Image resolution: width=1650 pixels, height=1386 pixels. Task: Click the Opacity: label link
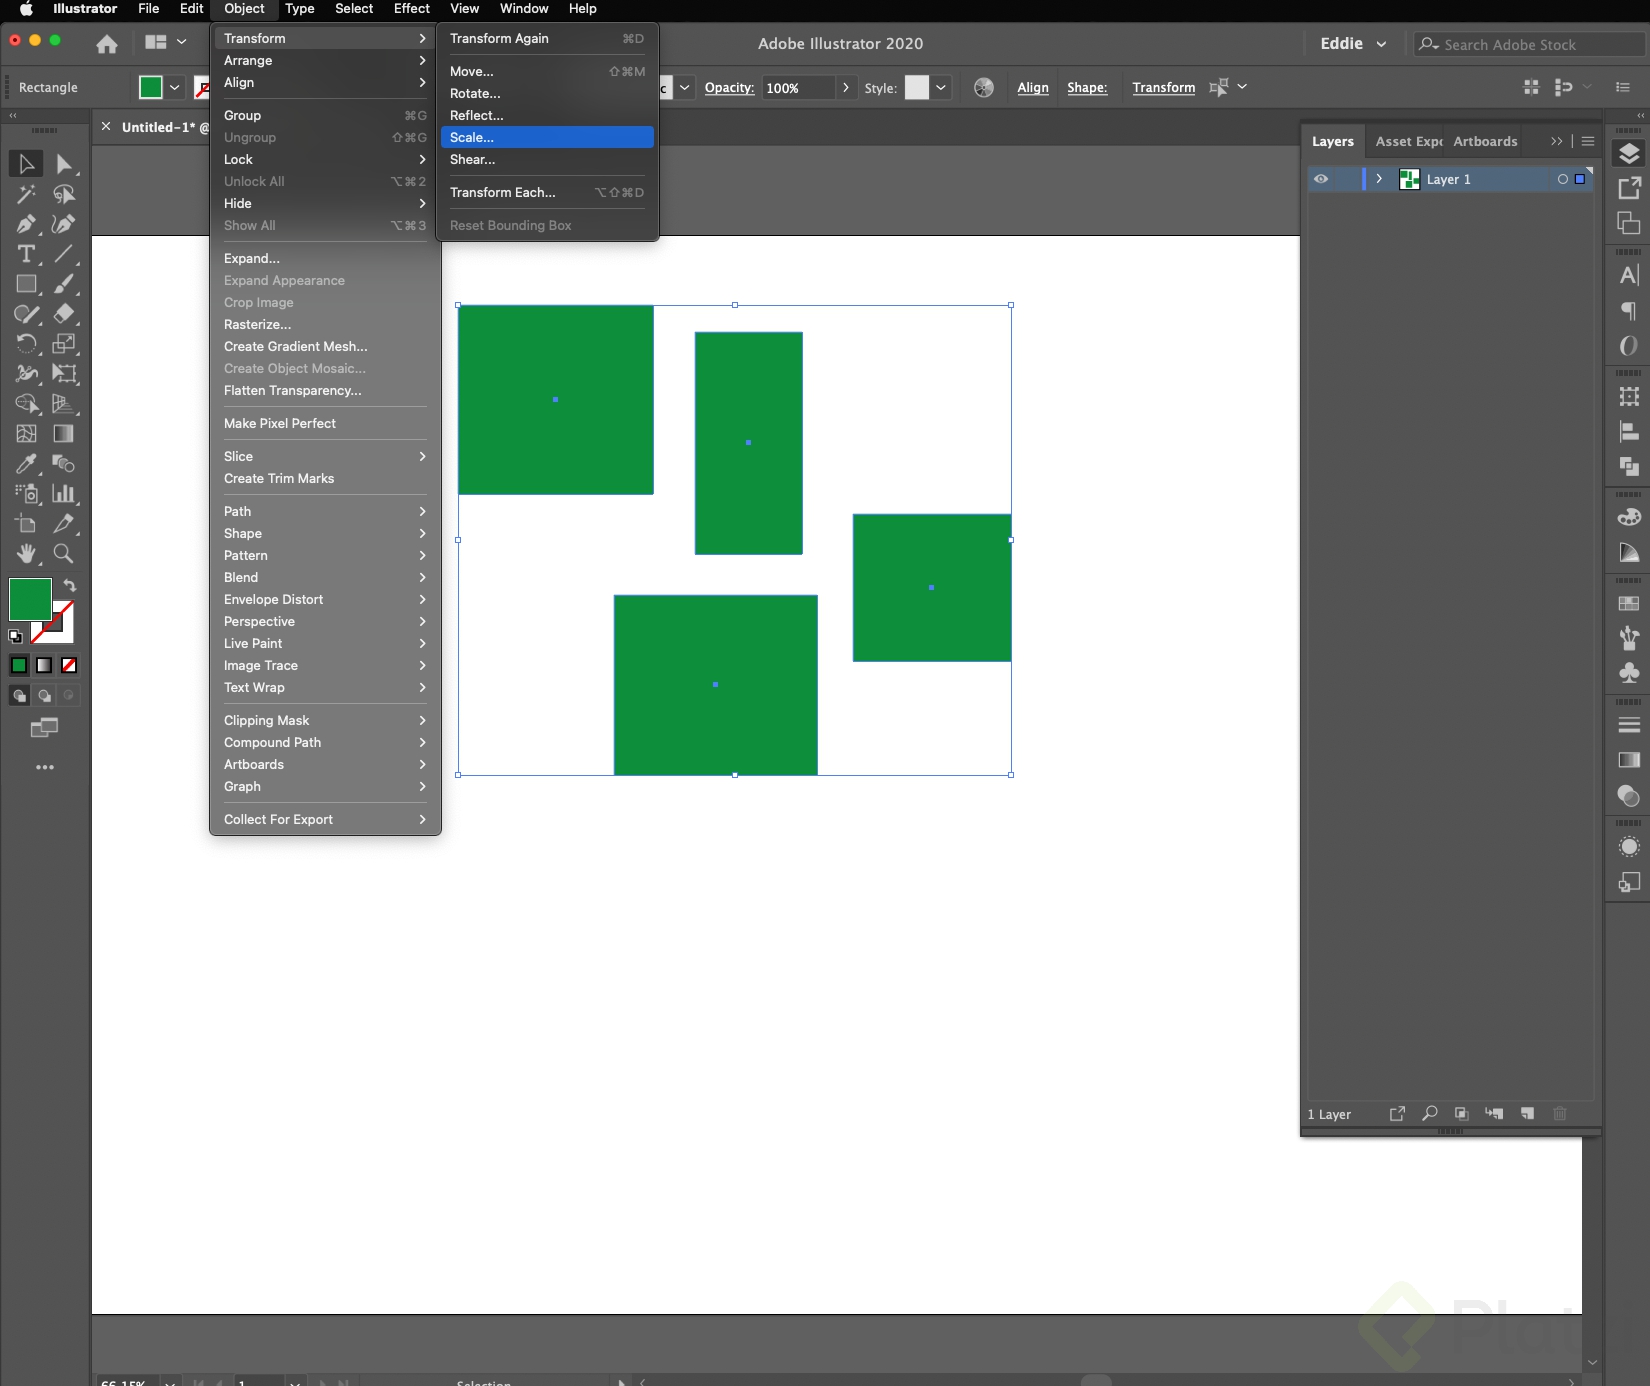(729, 88)
